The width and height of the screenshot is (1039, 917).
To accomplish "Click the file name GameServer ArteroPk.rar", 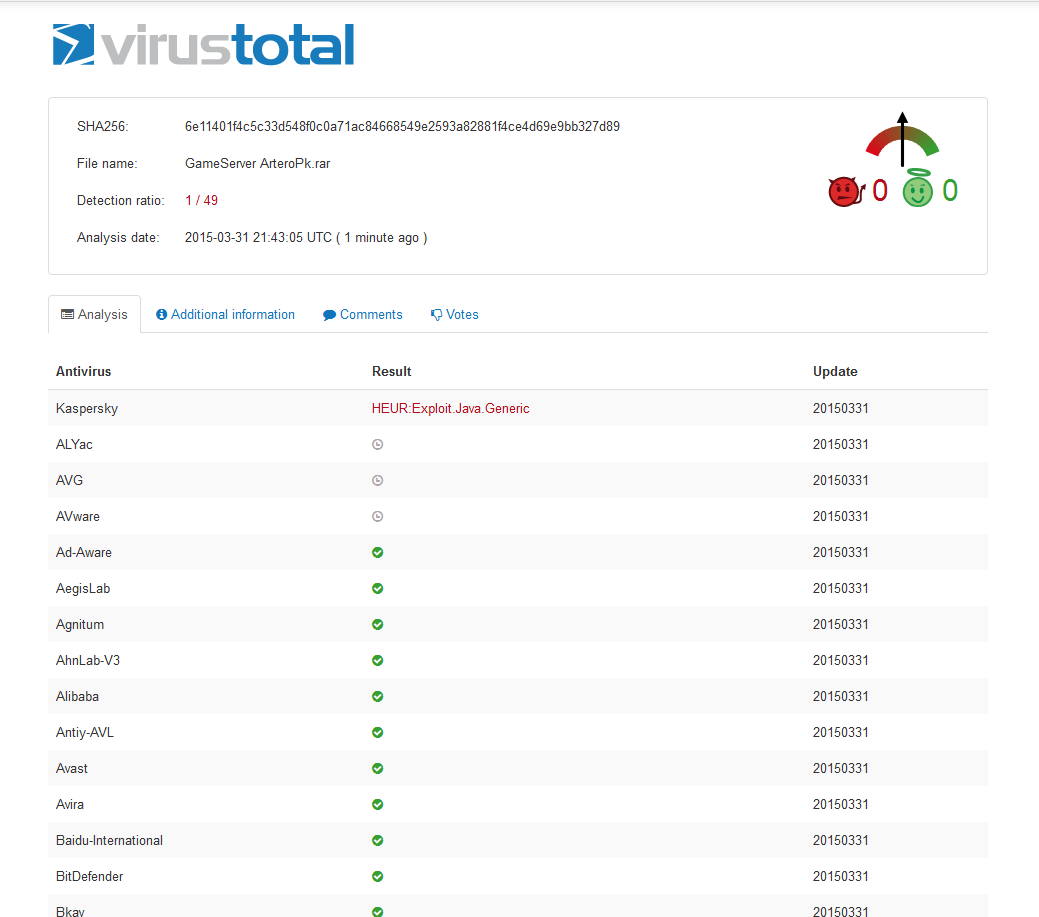I will (257, 164).
